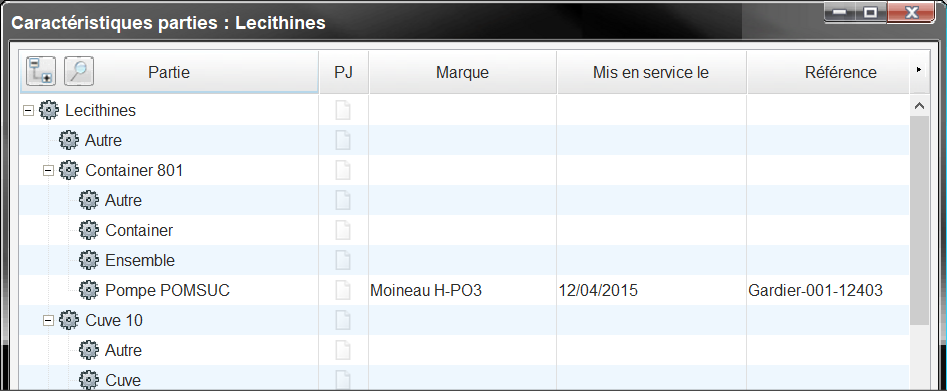Click the PJ column header
This screenshot has height=391, width=947.
(x=344, y=73)
